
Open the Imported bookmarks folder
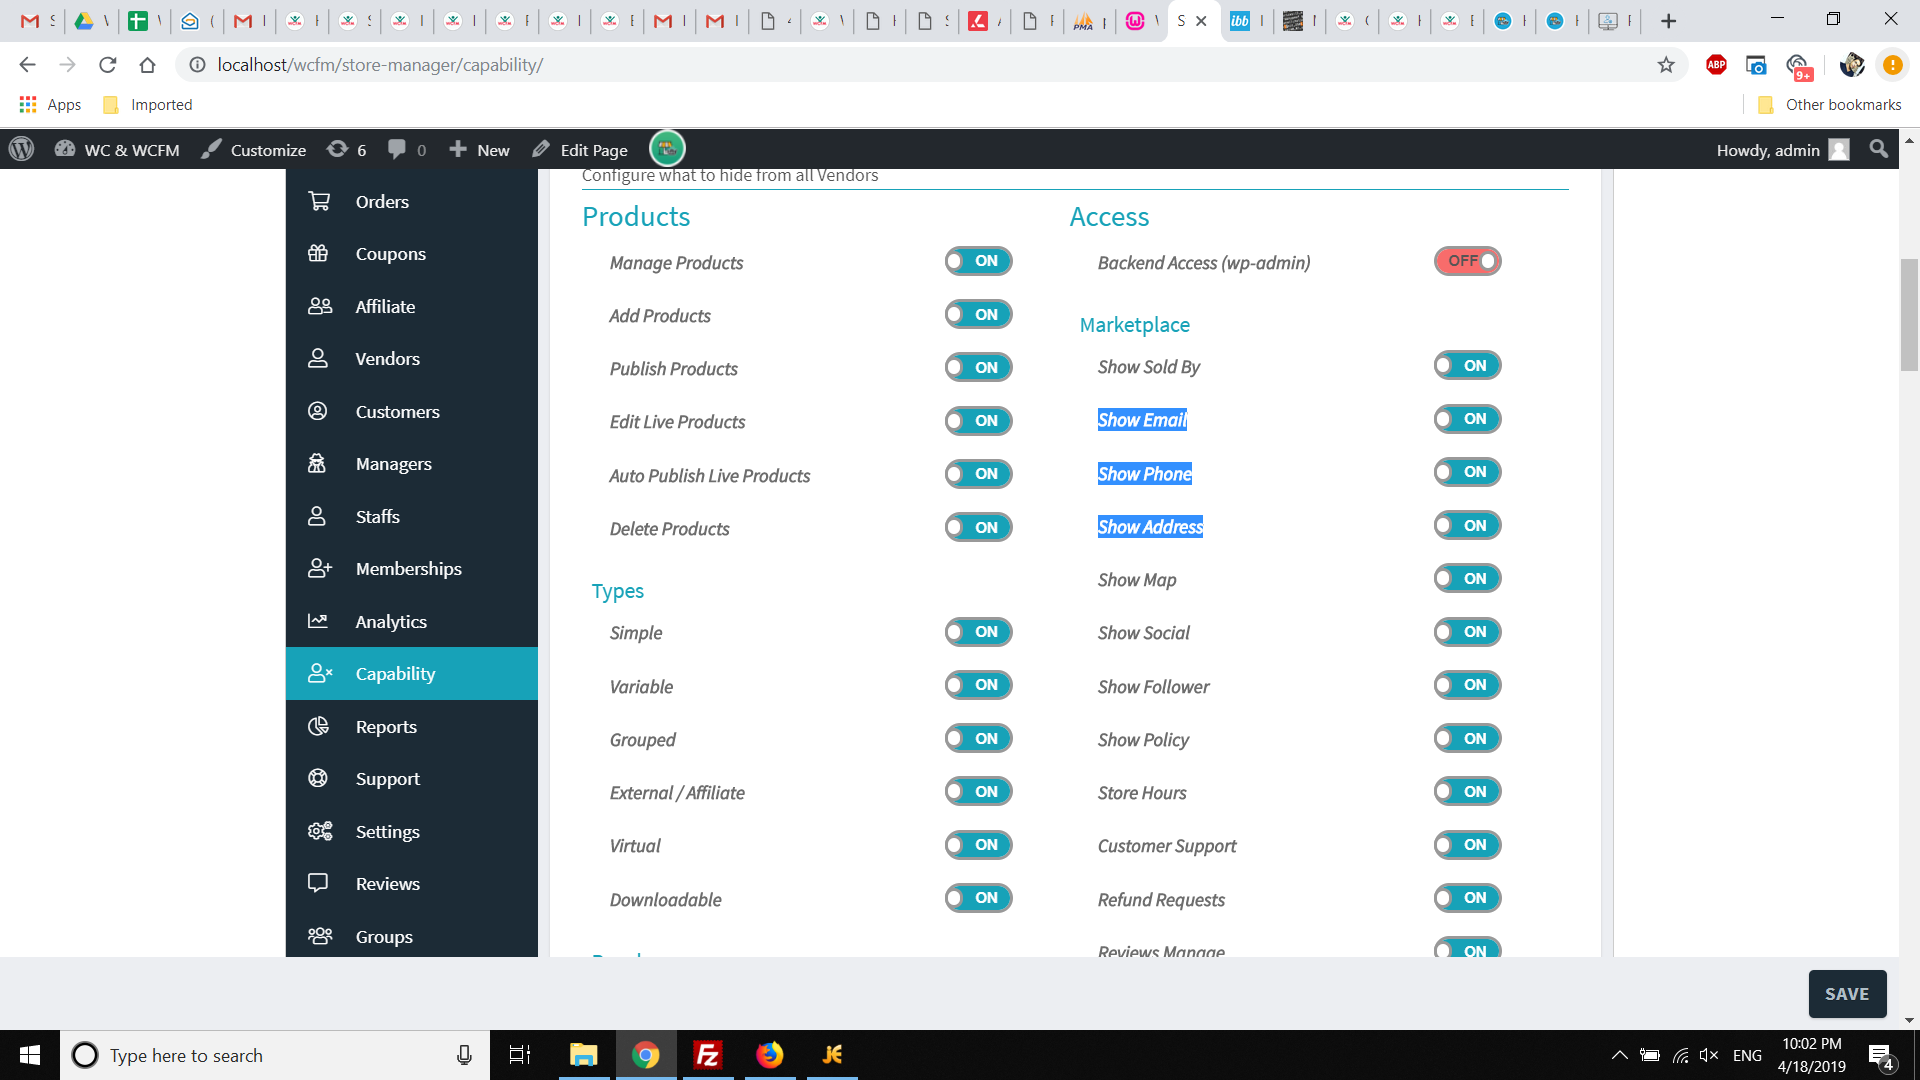coord(148,105)
